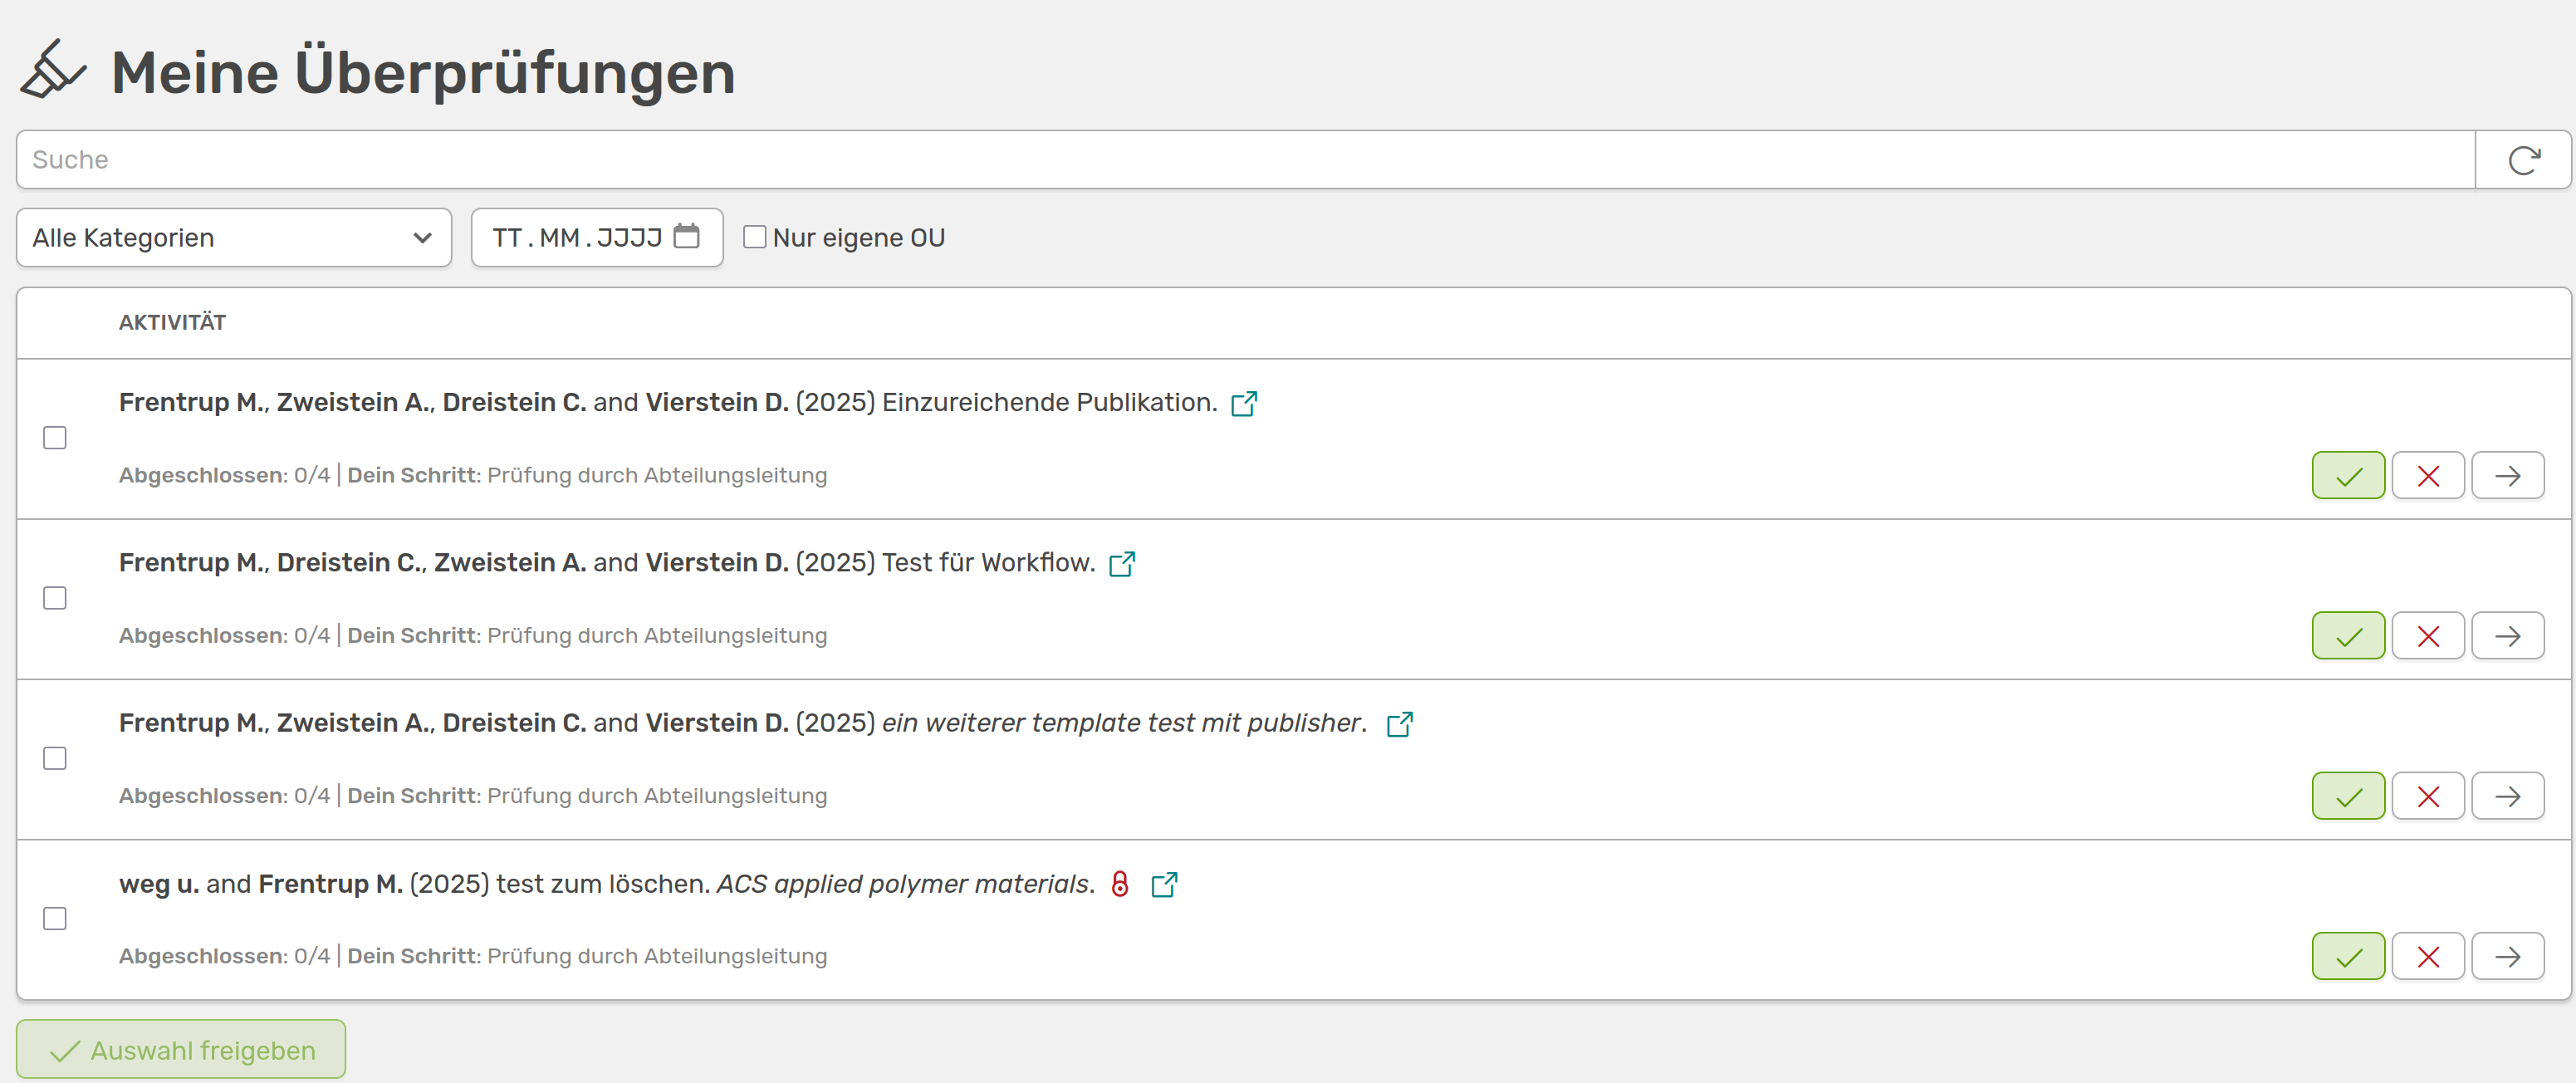Reject 'ein weiterer template test' with the red X

coord(2427,796)
